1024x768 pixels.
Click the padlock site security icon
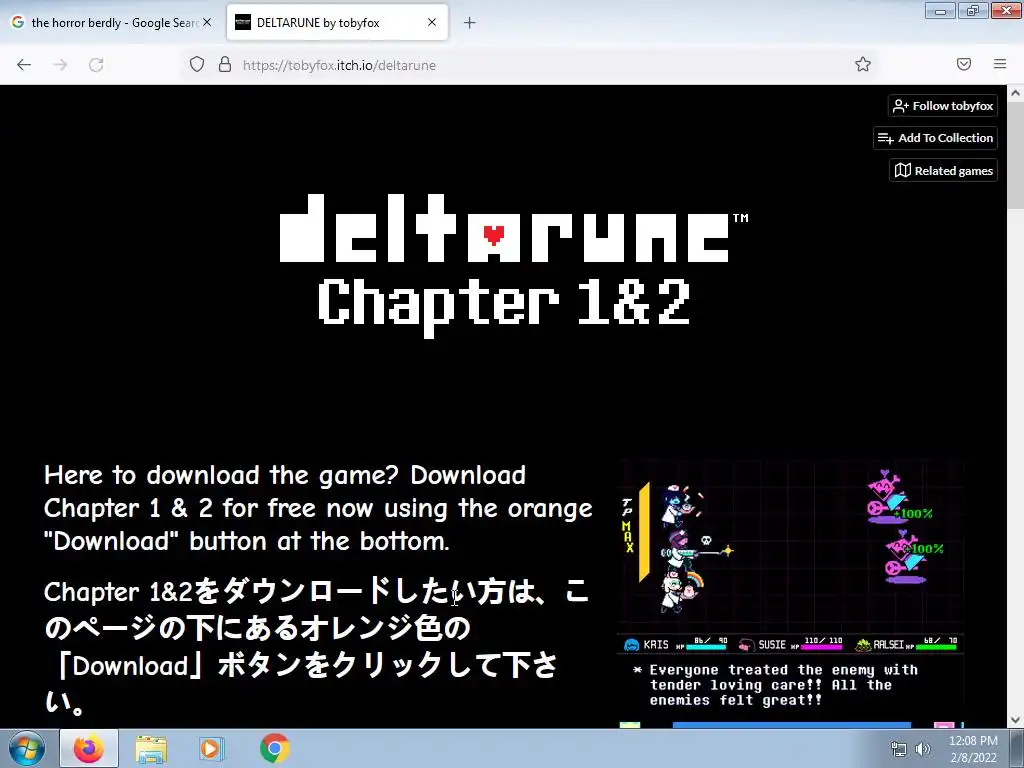(225, 64)
